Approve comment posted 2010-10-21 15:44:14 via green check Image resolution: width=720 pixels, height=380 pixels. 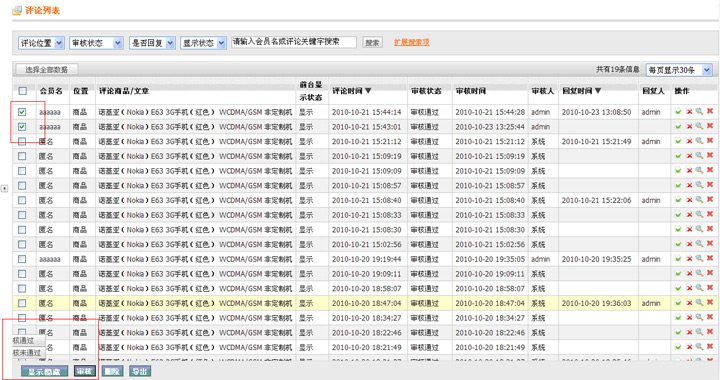point(678,112)
